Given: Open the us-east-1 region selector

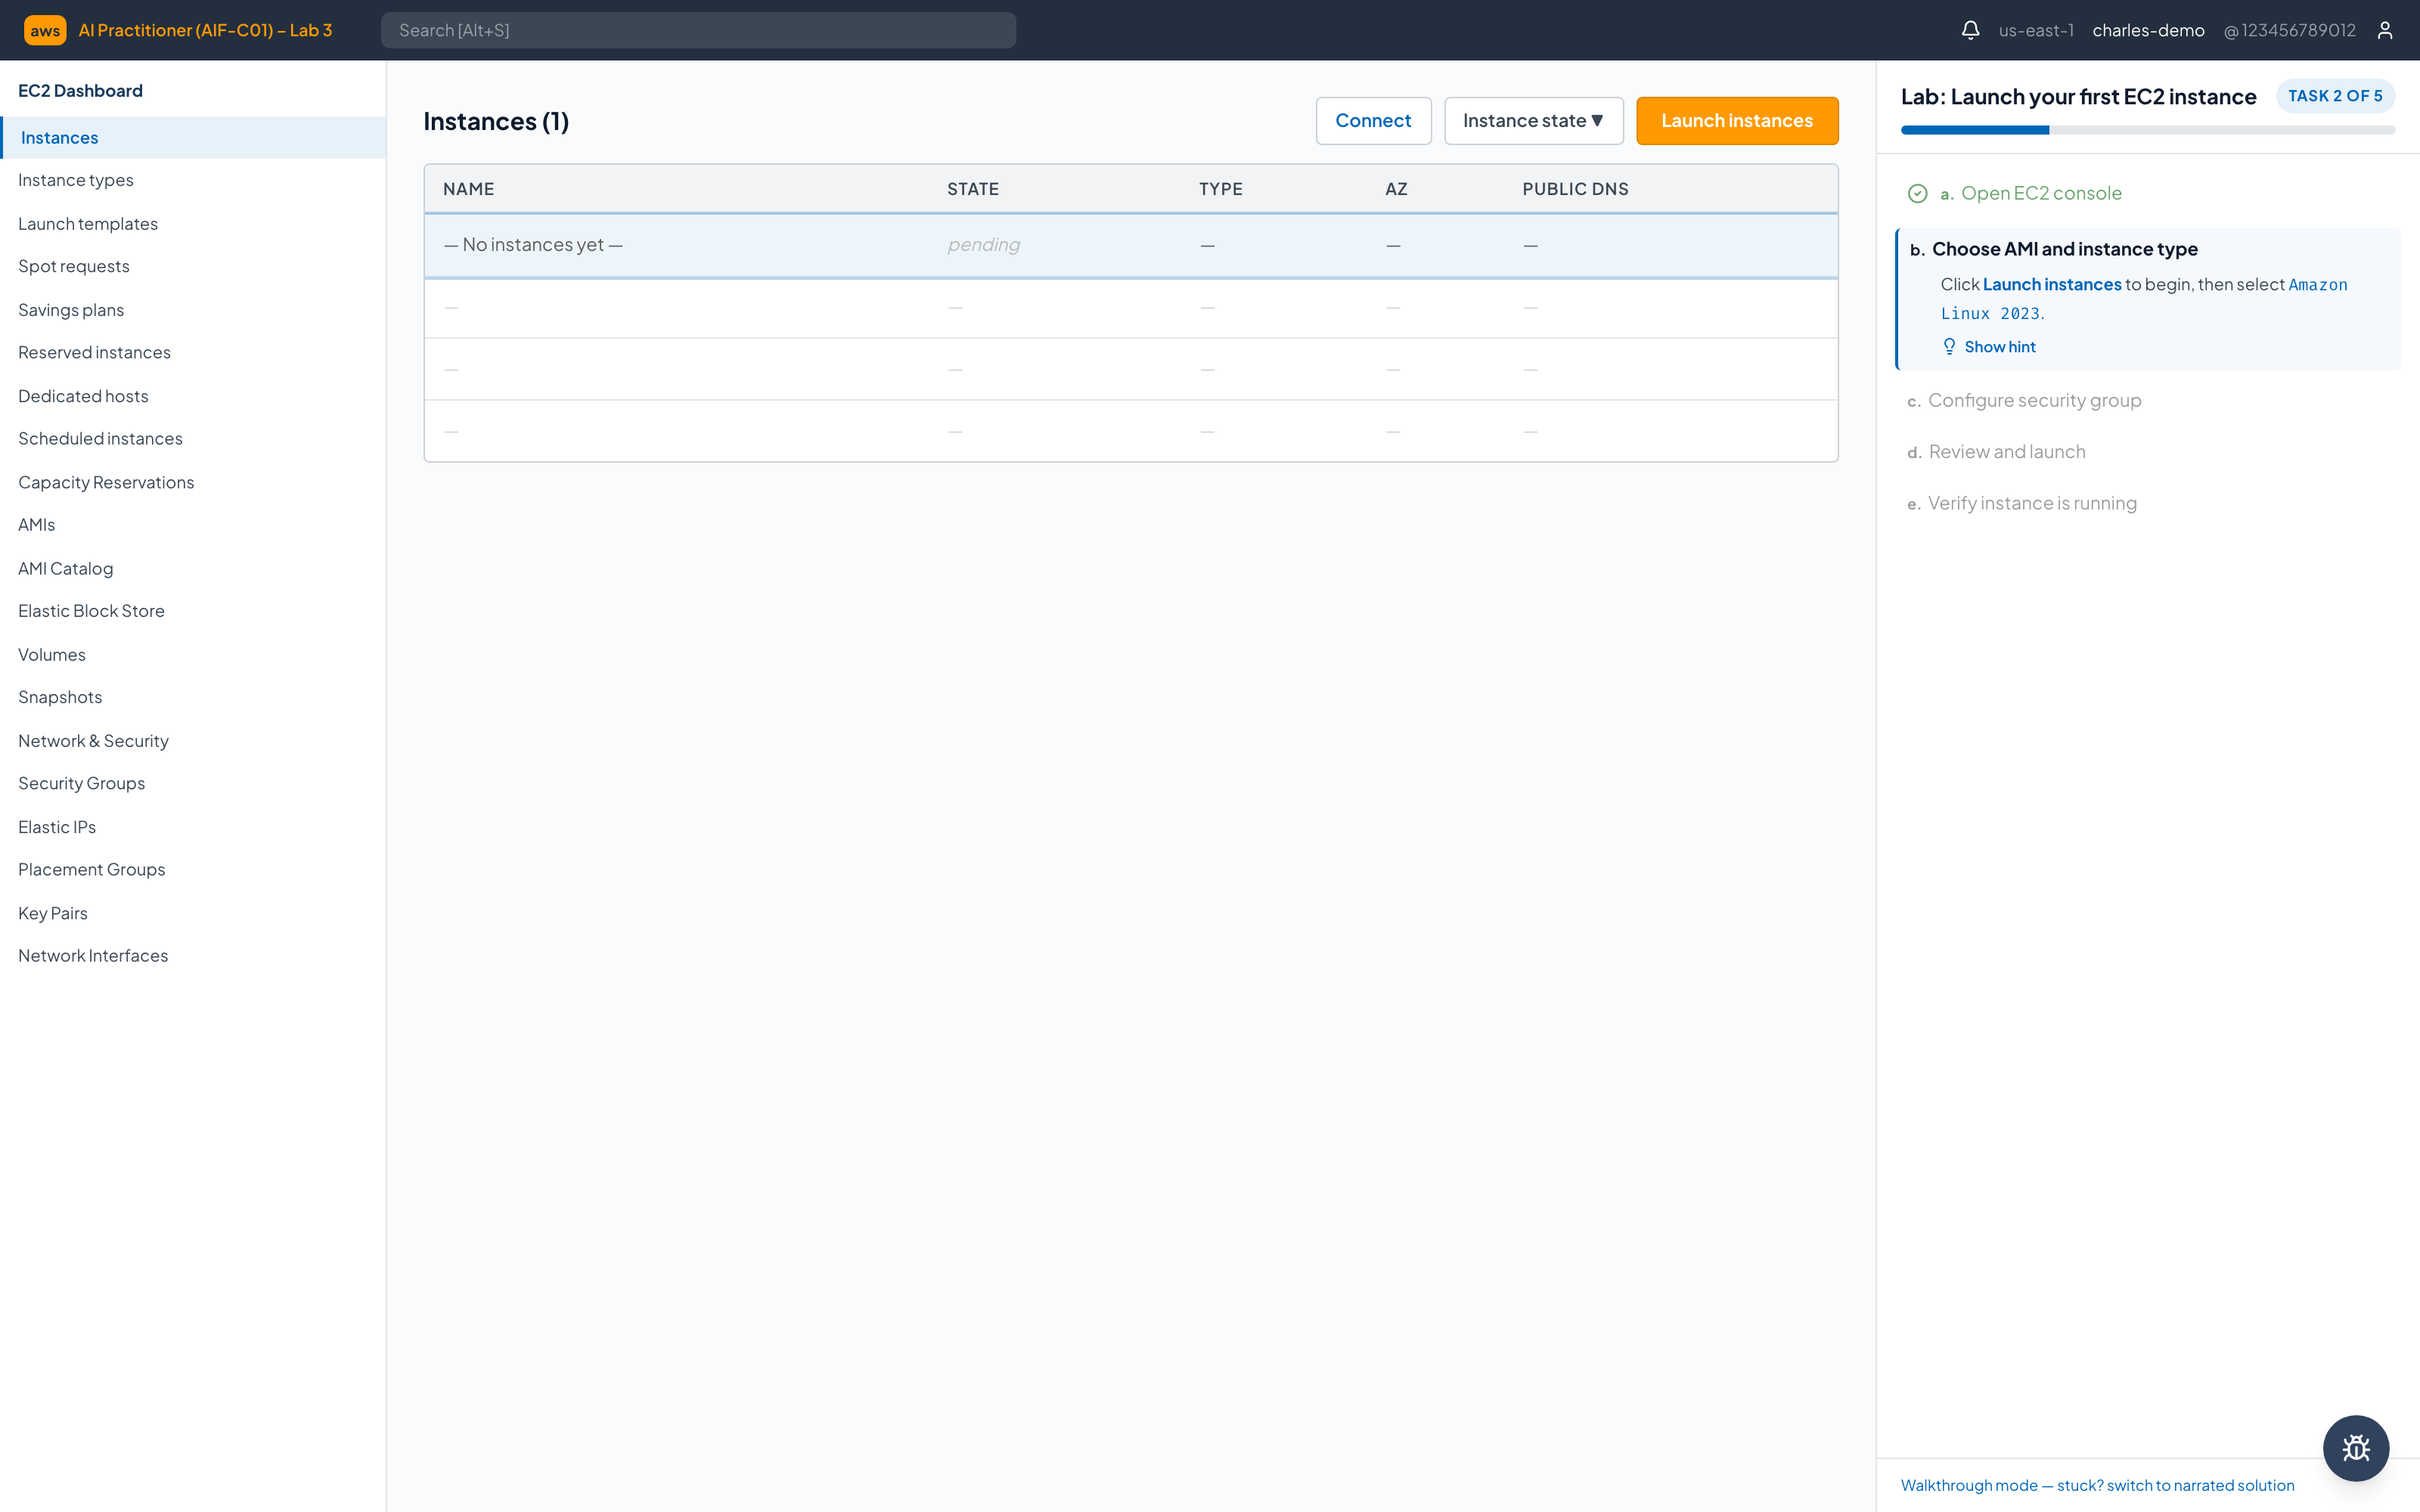Looking at the screenshot, I should click(x=2036, y=30).
